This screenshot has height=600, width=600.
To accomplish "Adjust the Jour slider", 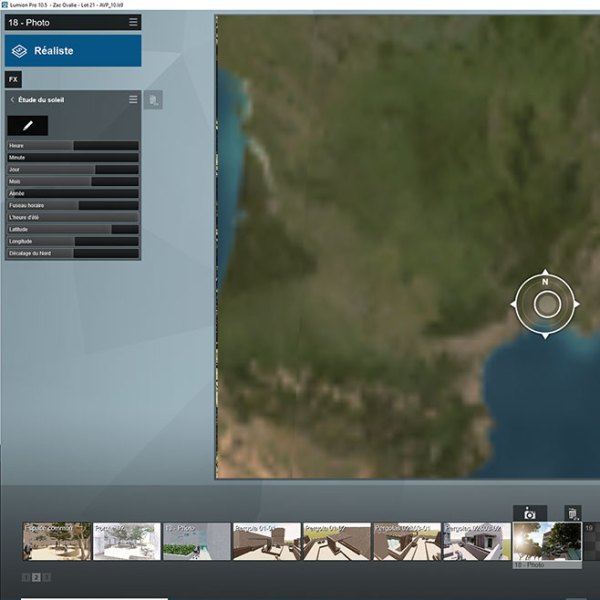I will click(73, 170).
